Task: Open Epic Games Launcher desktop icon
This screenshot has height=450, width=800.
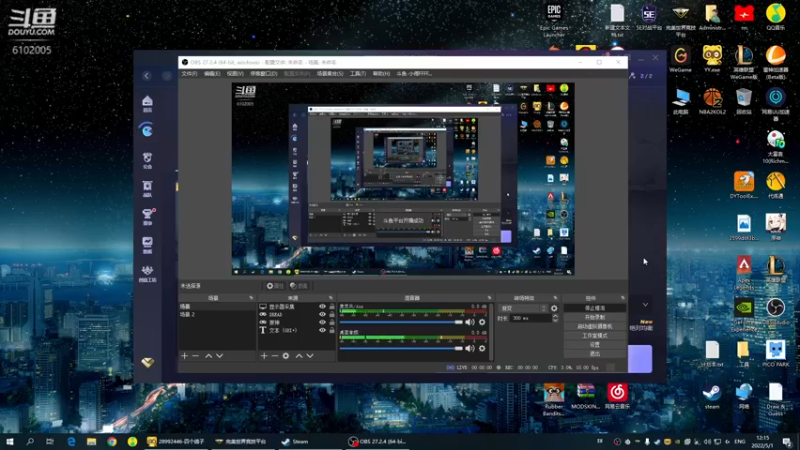Action: (554, 20)
